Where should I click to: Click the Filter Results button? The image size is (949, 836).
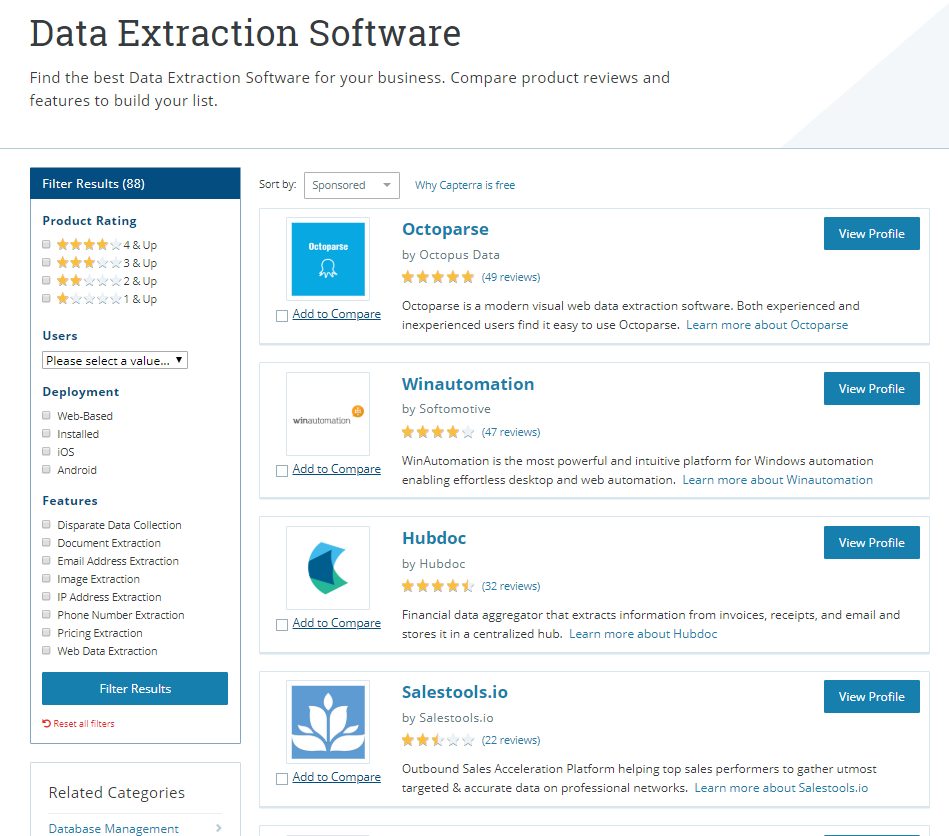[x=135, y=688]
